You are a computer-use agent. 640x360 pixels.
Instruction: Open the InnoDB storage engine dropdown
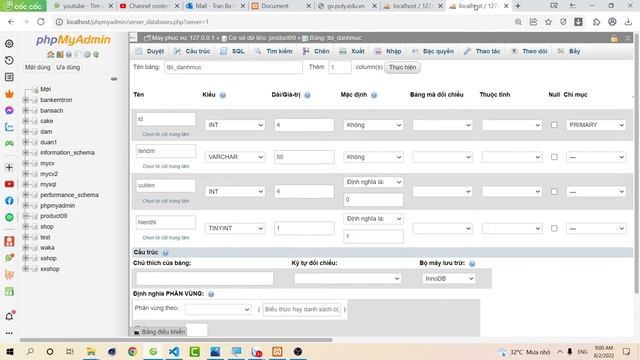pos(449,278)
